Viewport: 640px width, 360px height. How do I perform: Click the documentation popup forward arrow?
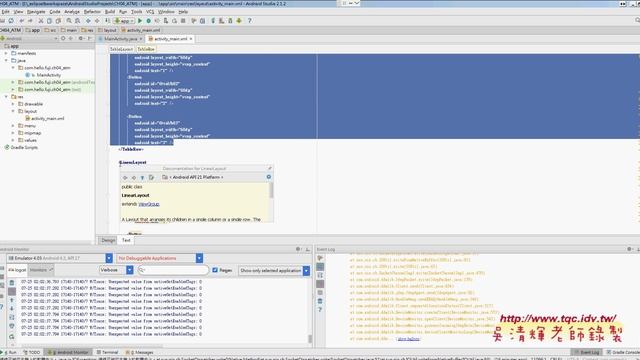(133, 178)
